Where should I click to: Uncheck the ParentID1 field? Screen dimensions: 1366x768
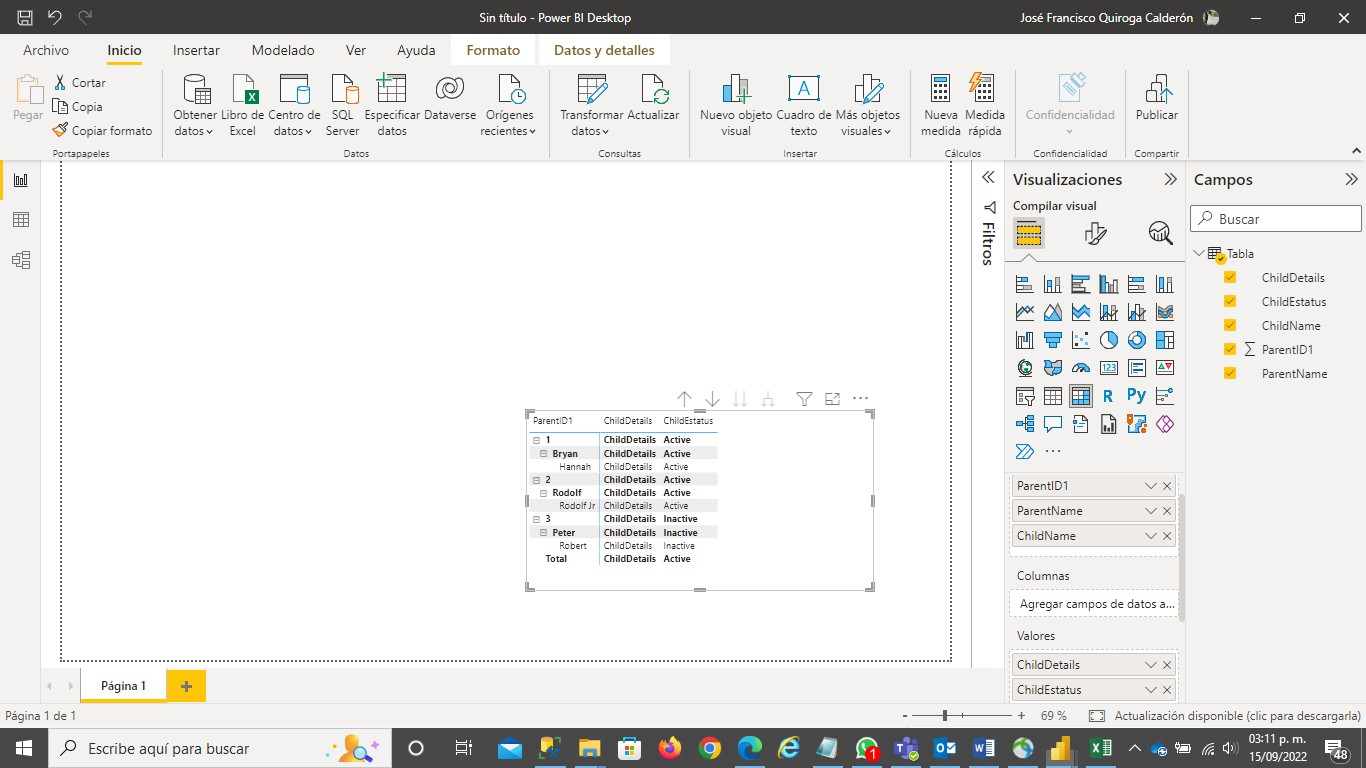[x=1230, y=349]
